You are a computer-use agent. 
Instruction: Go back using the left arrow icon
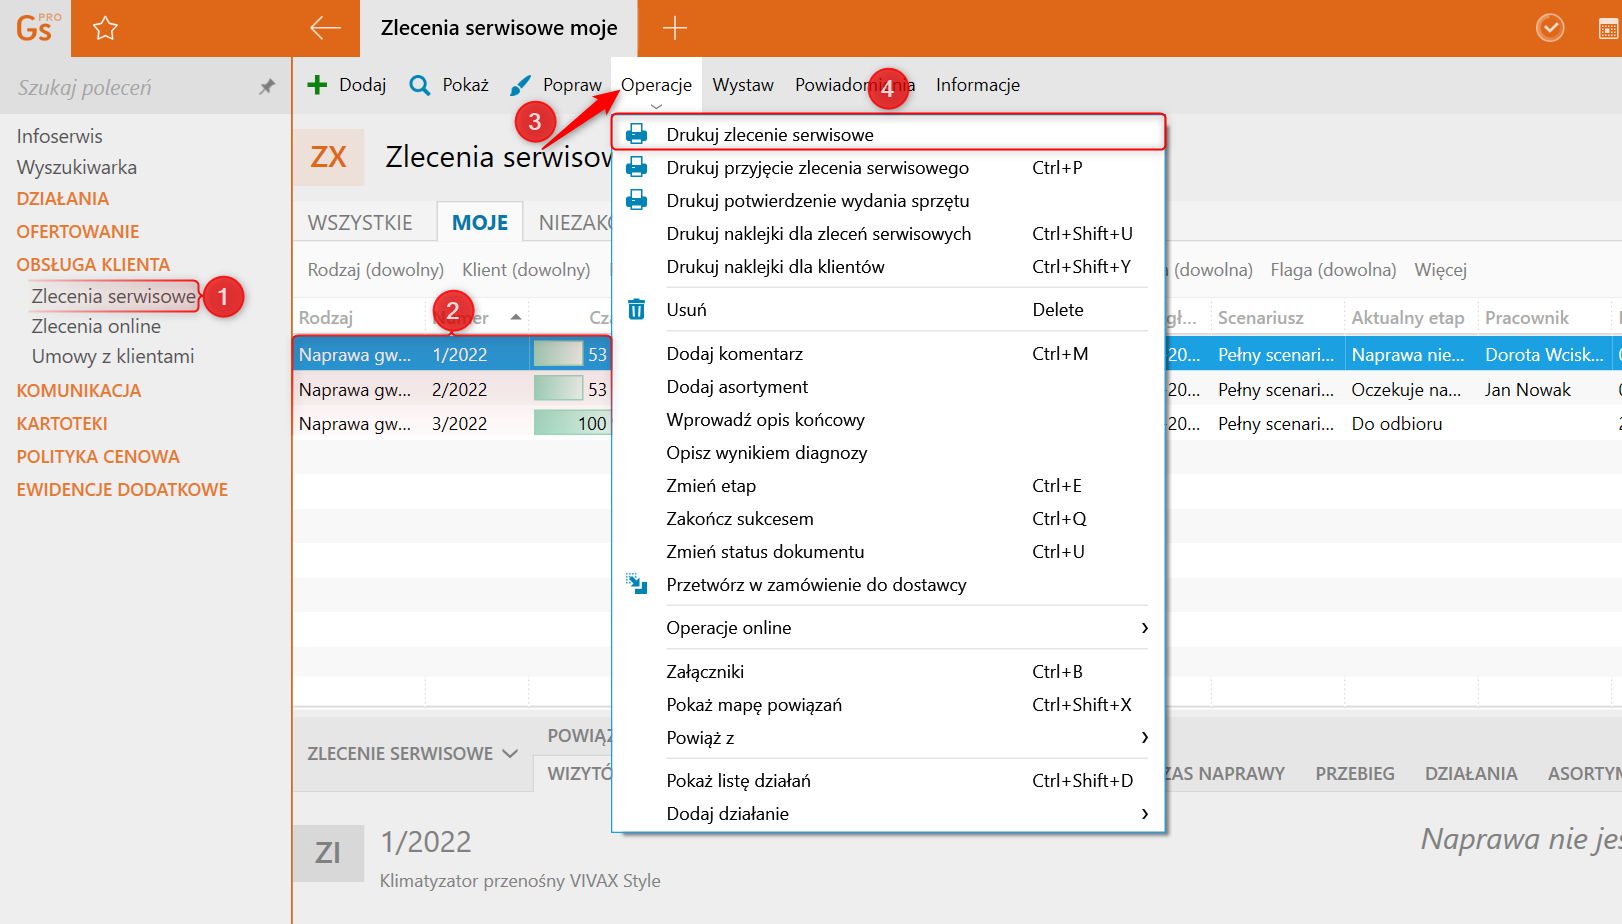[x=325, y=28]
